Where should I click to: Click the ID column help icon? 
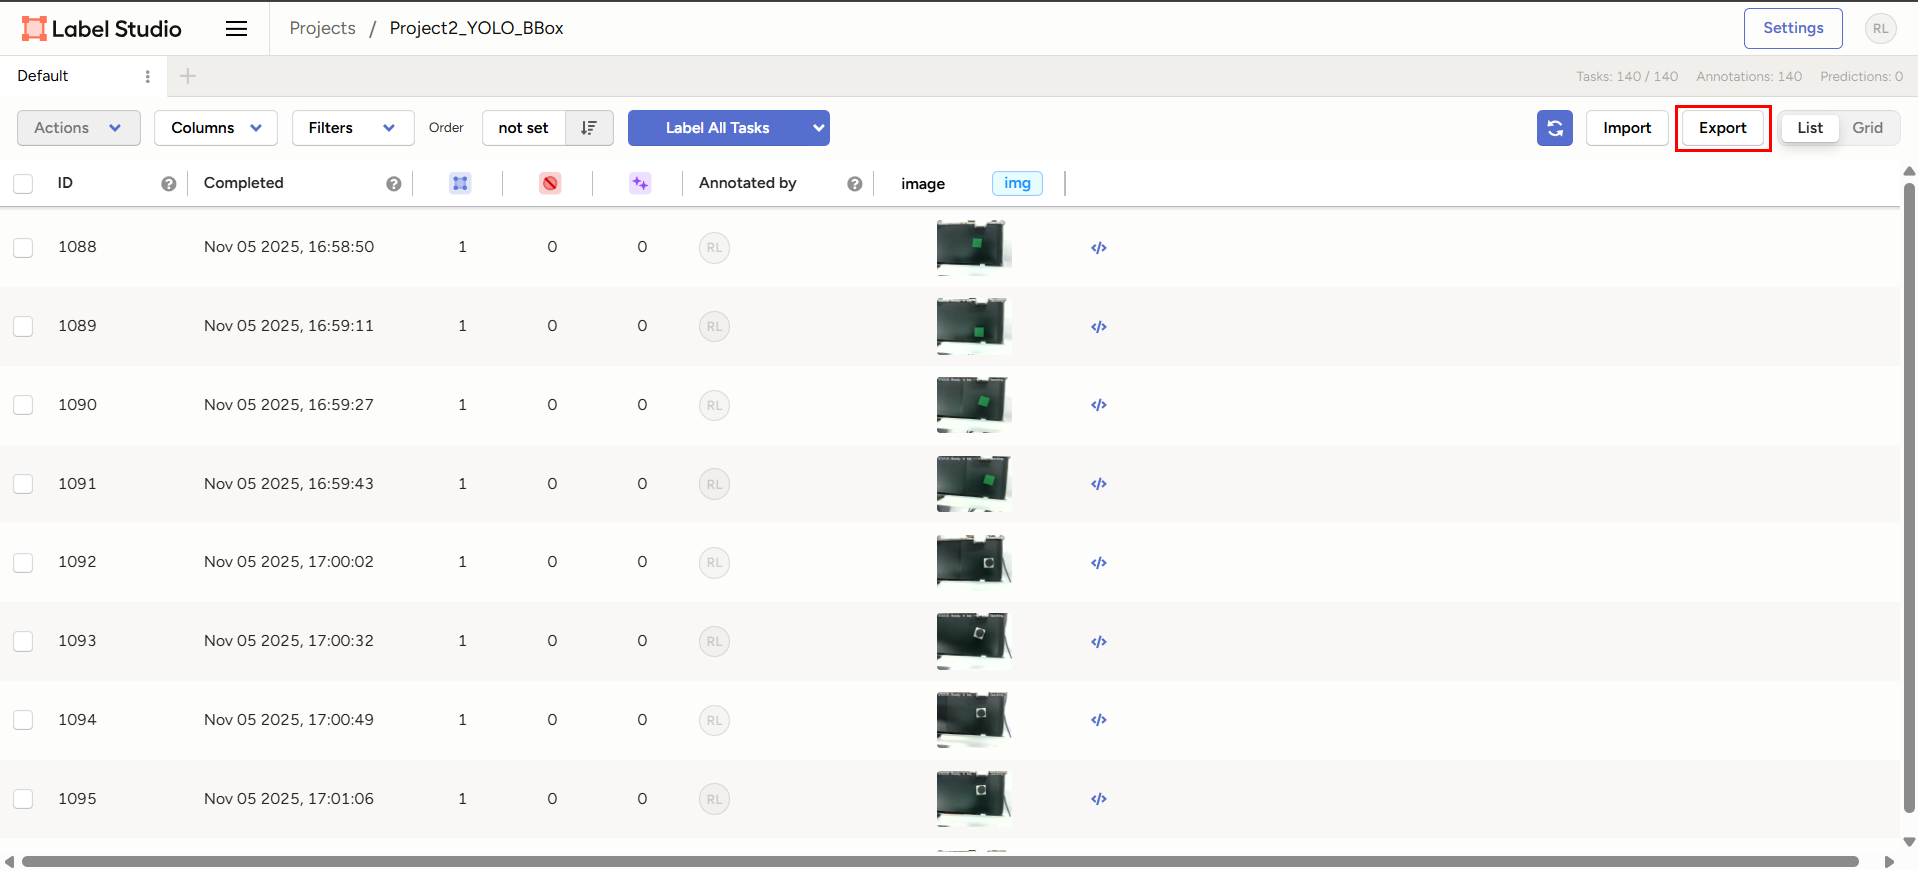(169, 184)
